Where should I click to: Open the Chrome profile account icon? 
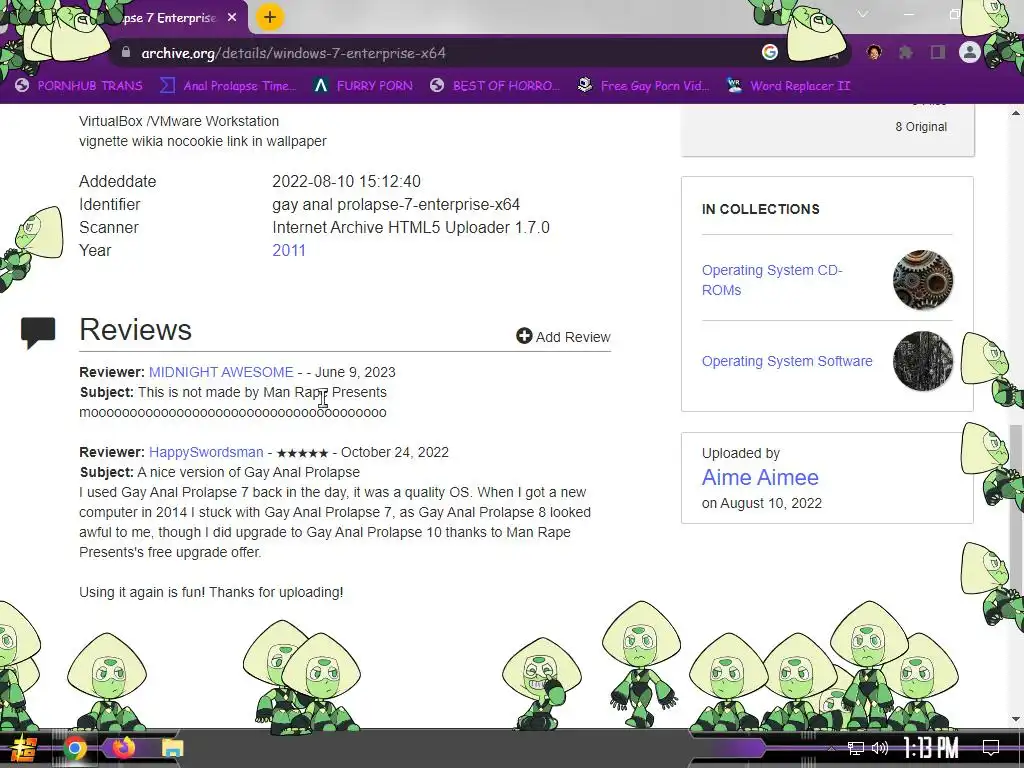tap(970, 52)
